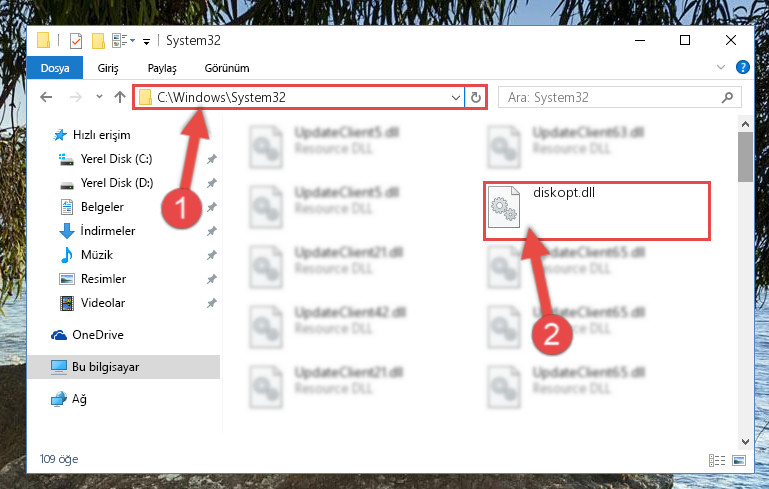The image size is (769, 489).
Task: Go up one folder level
Action: (120, 97)
